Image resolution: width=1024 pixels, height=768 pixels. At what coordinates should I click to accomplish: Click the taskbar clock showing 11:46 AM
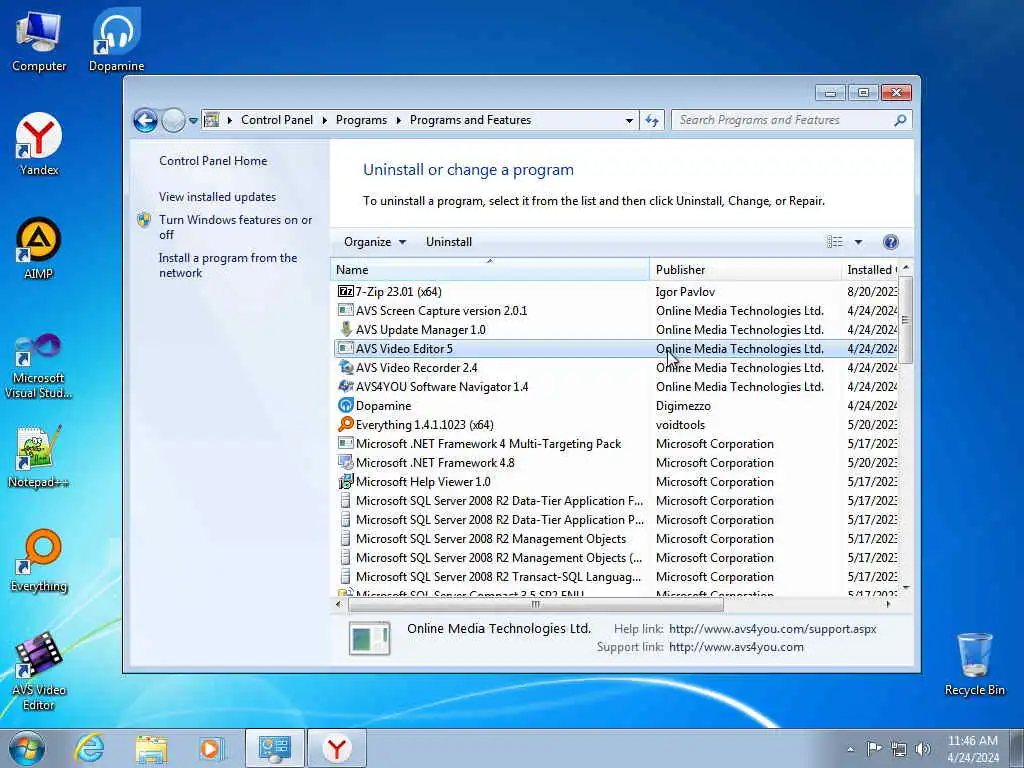click(x=972, y=748)
